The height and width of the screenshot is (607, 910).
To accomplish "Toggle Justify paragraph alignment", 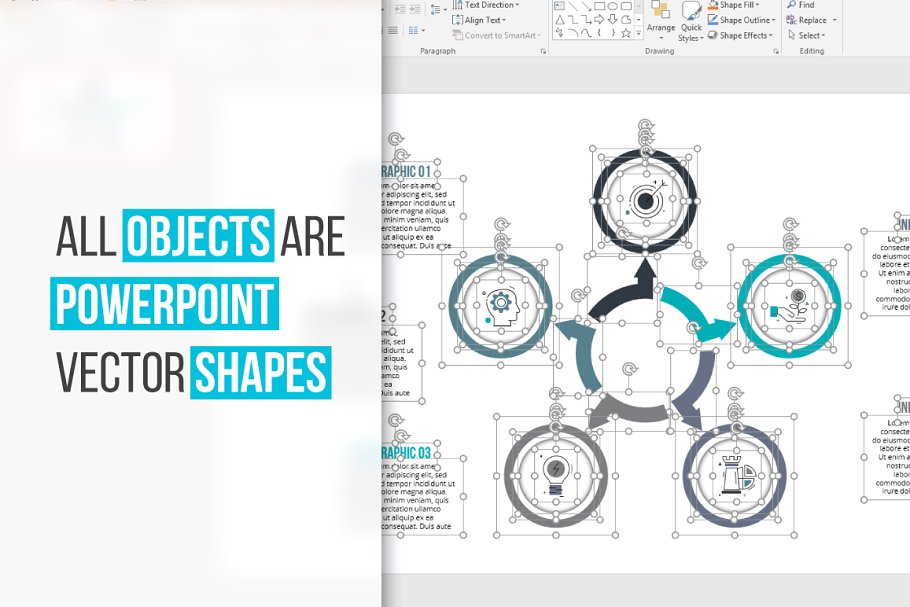I will [393, 30].
